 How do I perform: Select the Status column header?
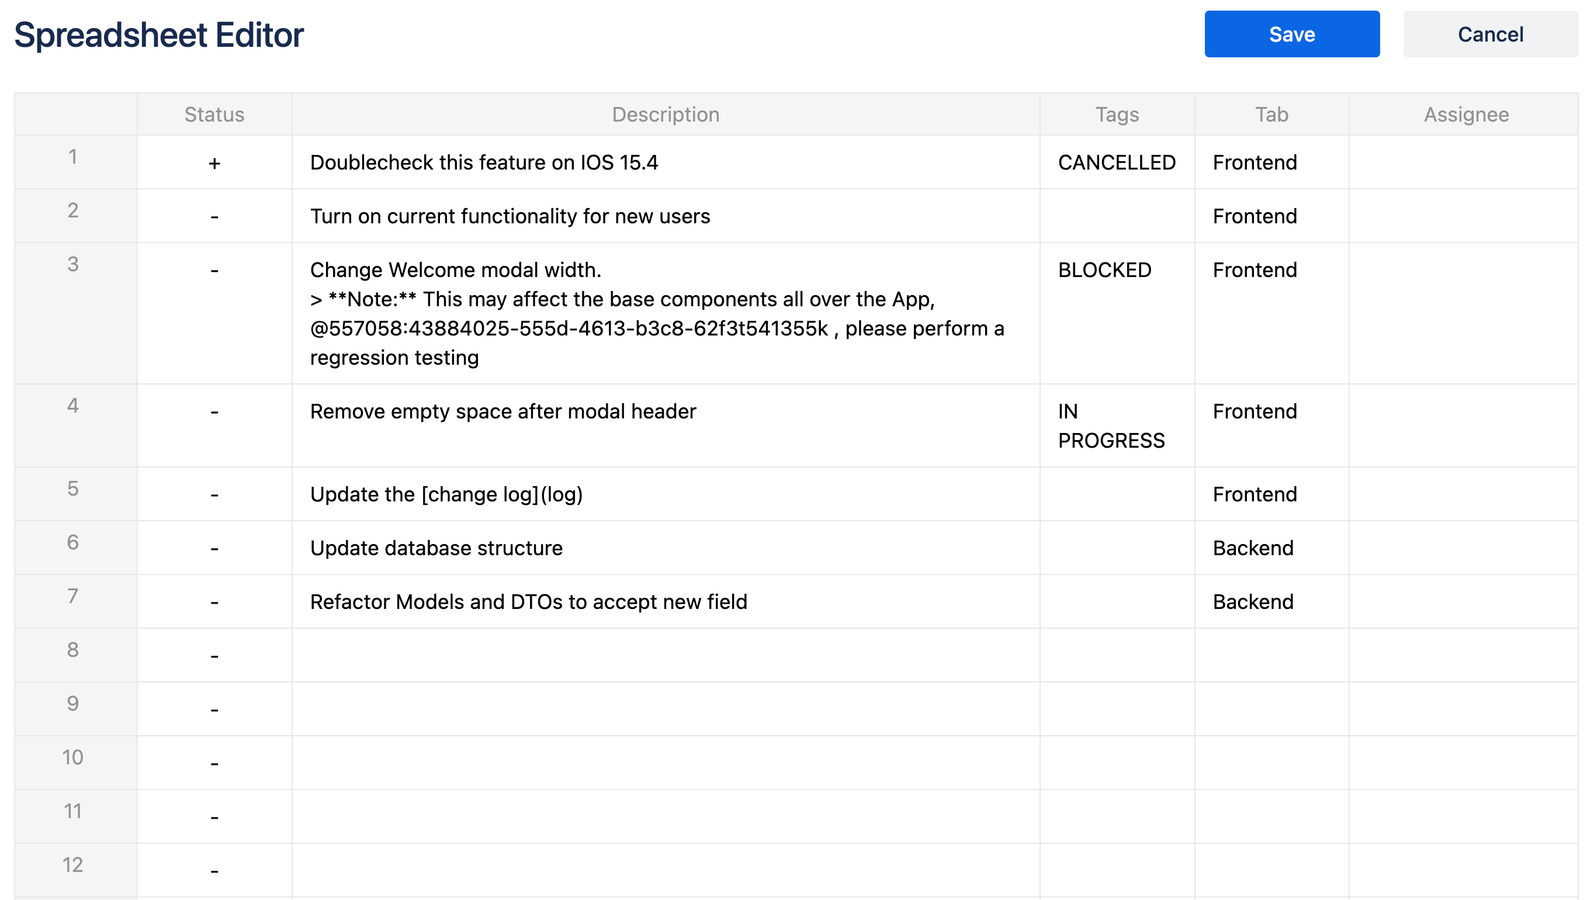tap(214, 114)
